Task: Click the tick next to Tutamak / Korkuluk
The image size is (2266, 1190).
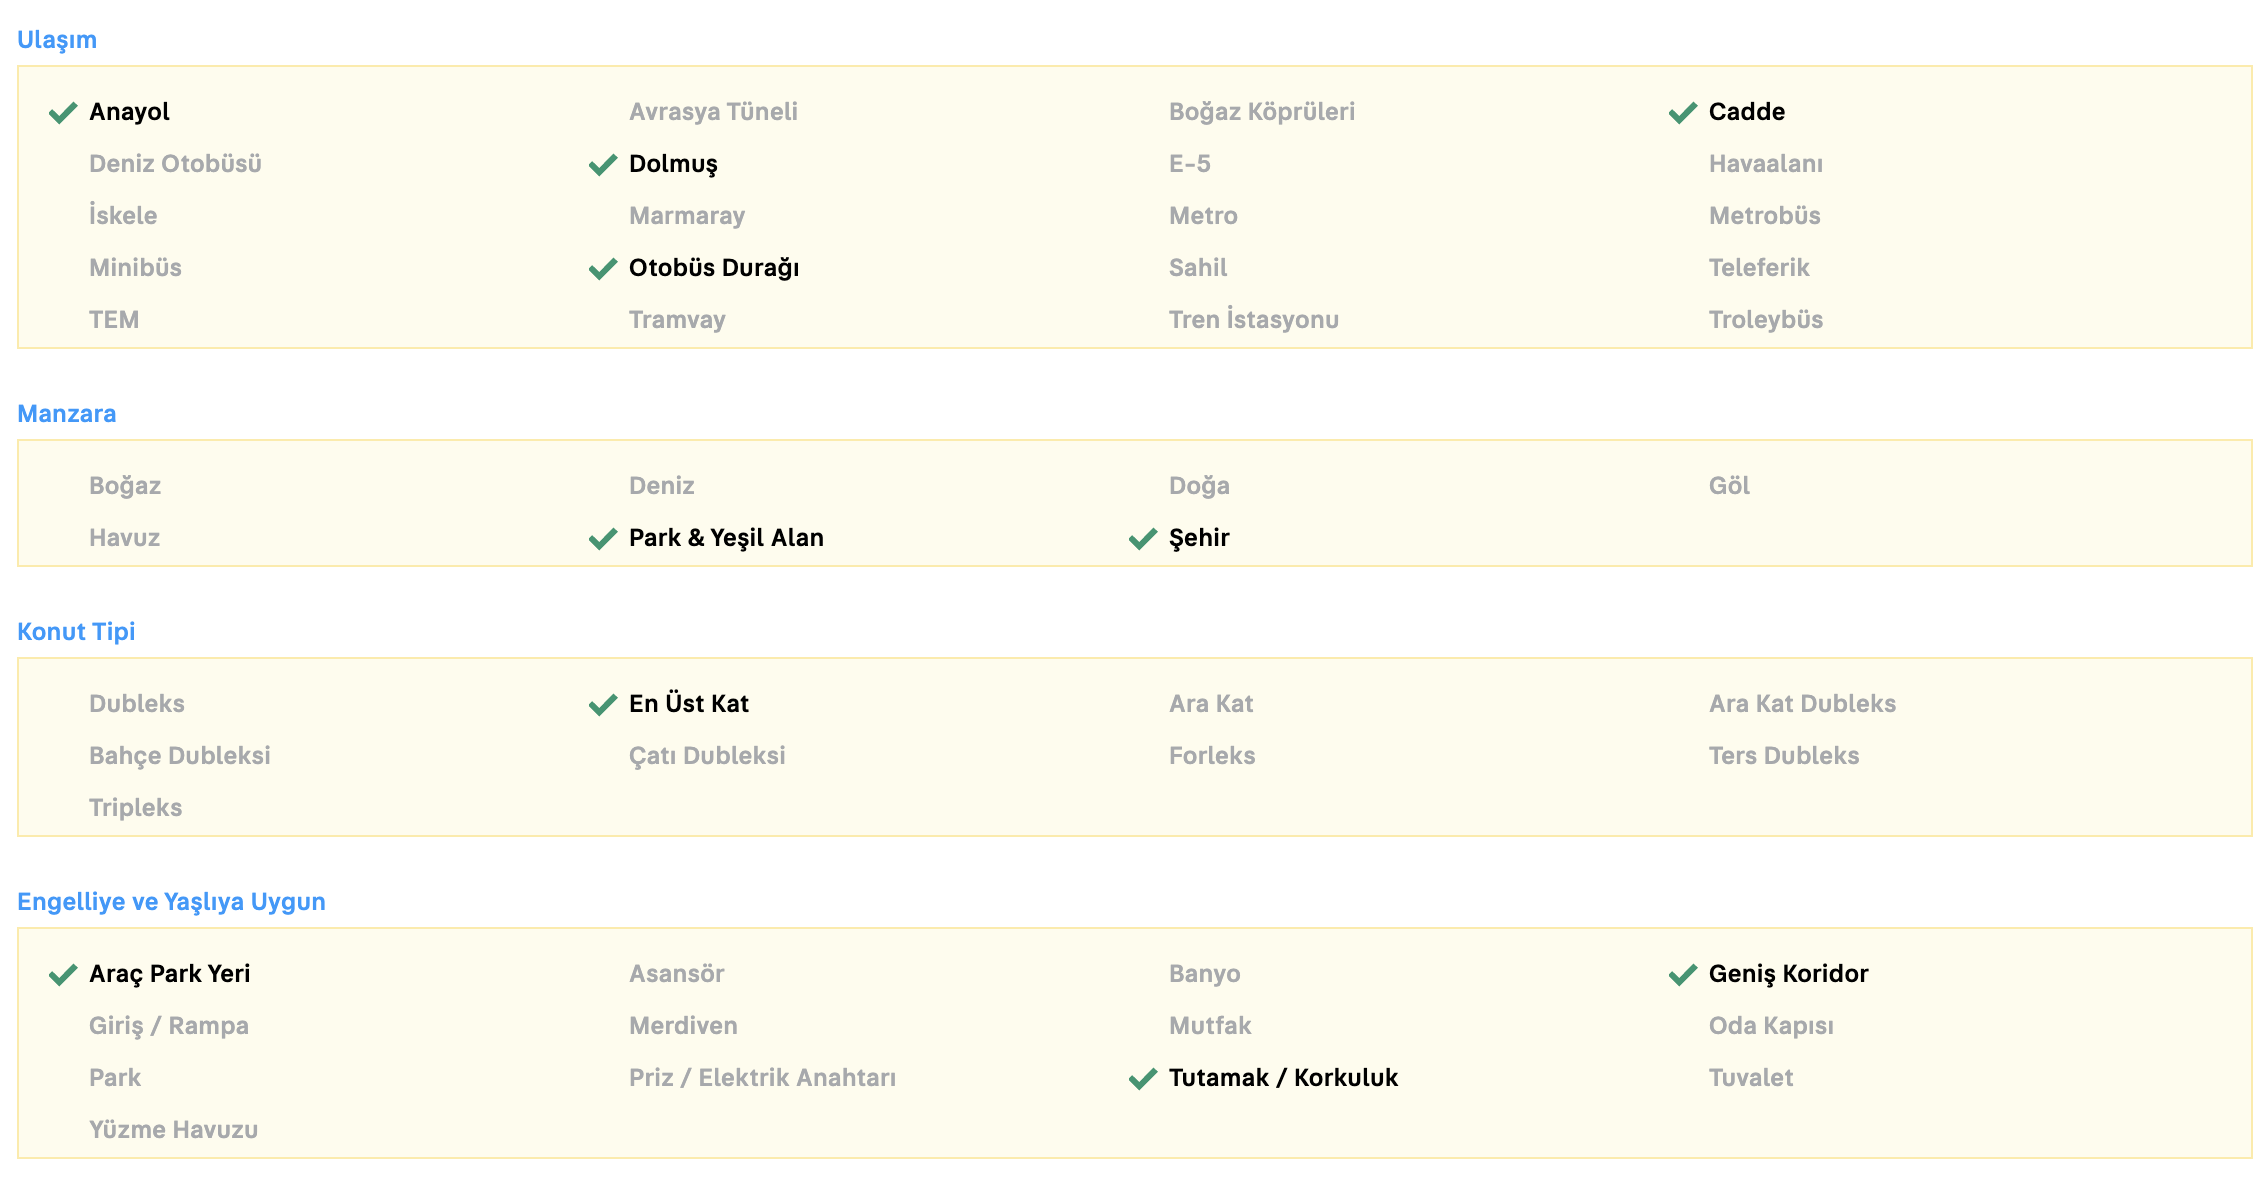Action: click(1143, 1078)
